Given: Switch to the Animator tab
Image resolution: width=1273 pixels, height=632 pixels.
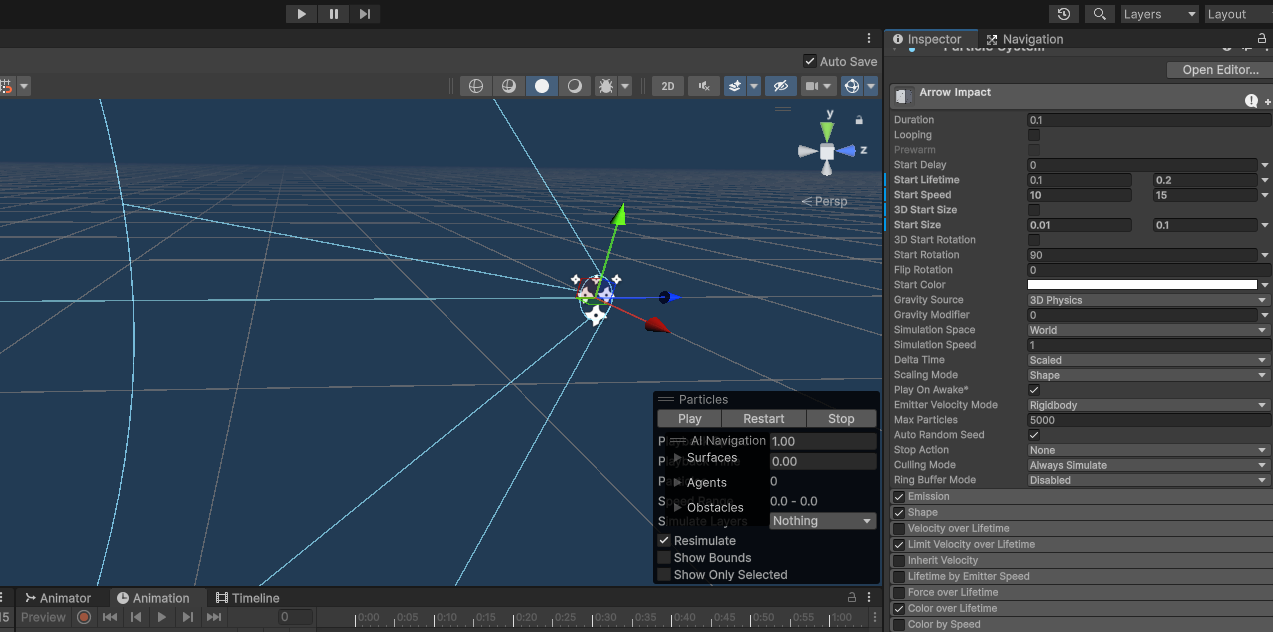Looking at the screenshot, I should tap(58, 598).
